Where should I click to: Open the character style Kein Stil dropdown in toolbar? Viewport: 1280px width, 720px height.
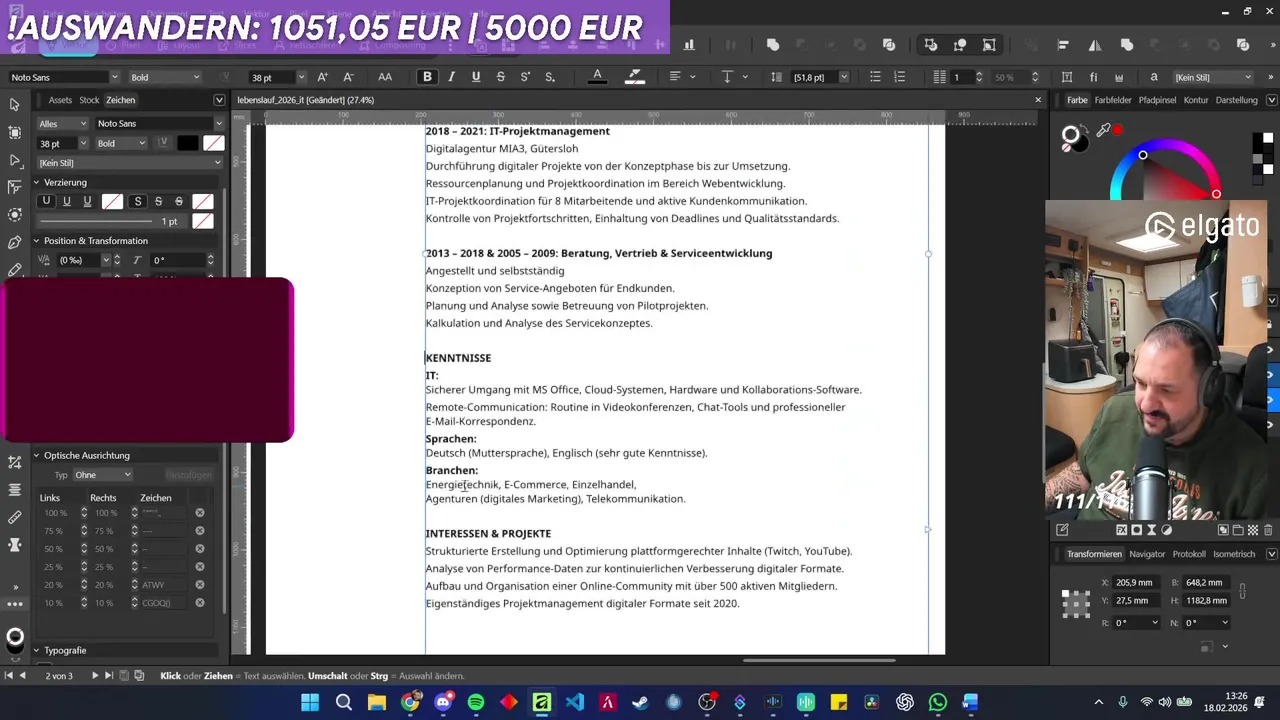(x=1212, y=77)
